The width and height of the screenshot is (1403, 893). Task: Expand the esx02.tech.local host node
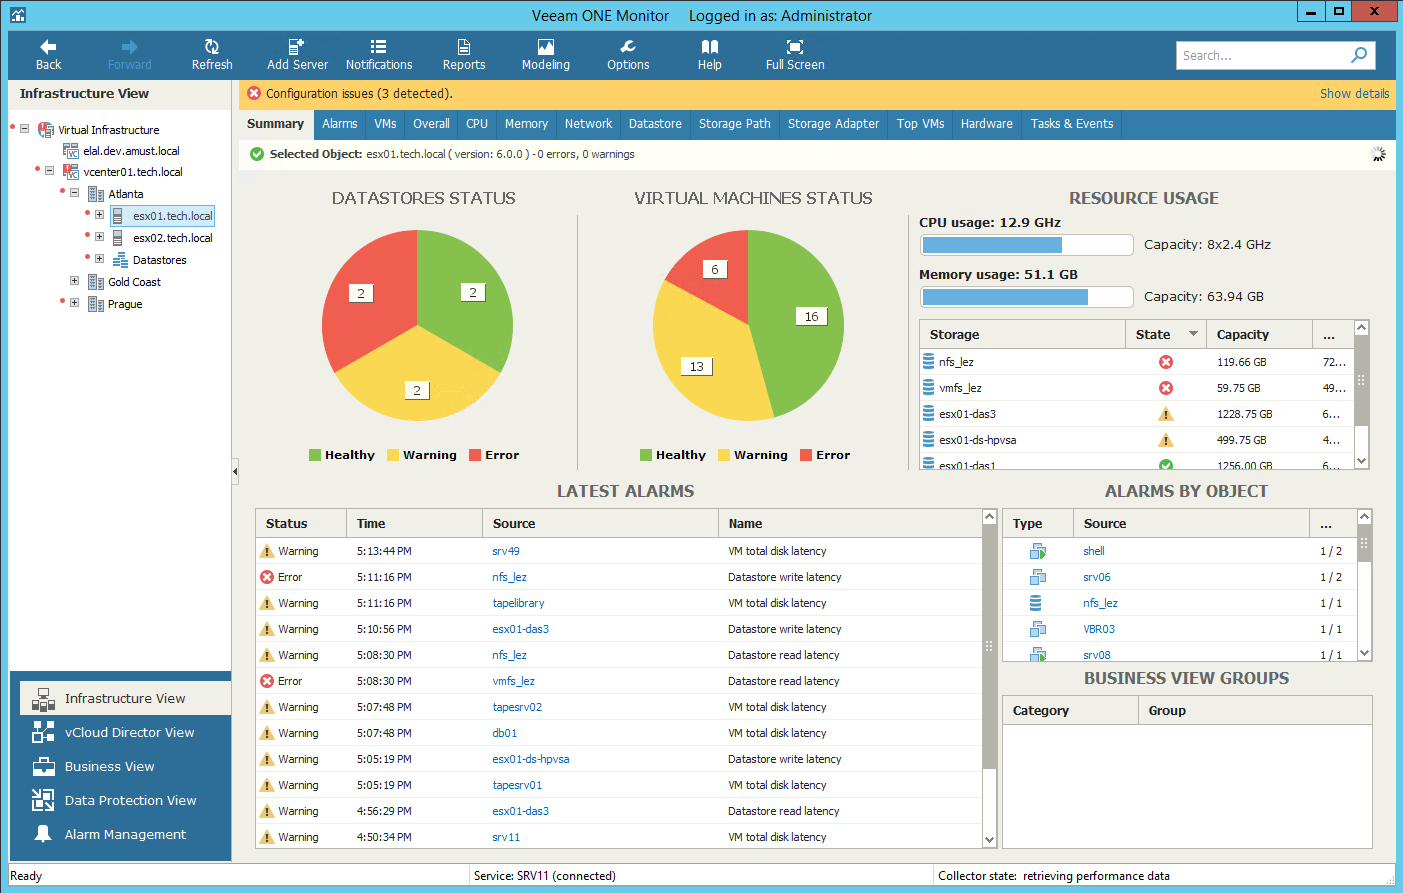pos(99,237)
